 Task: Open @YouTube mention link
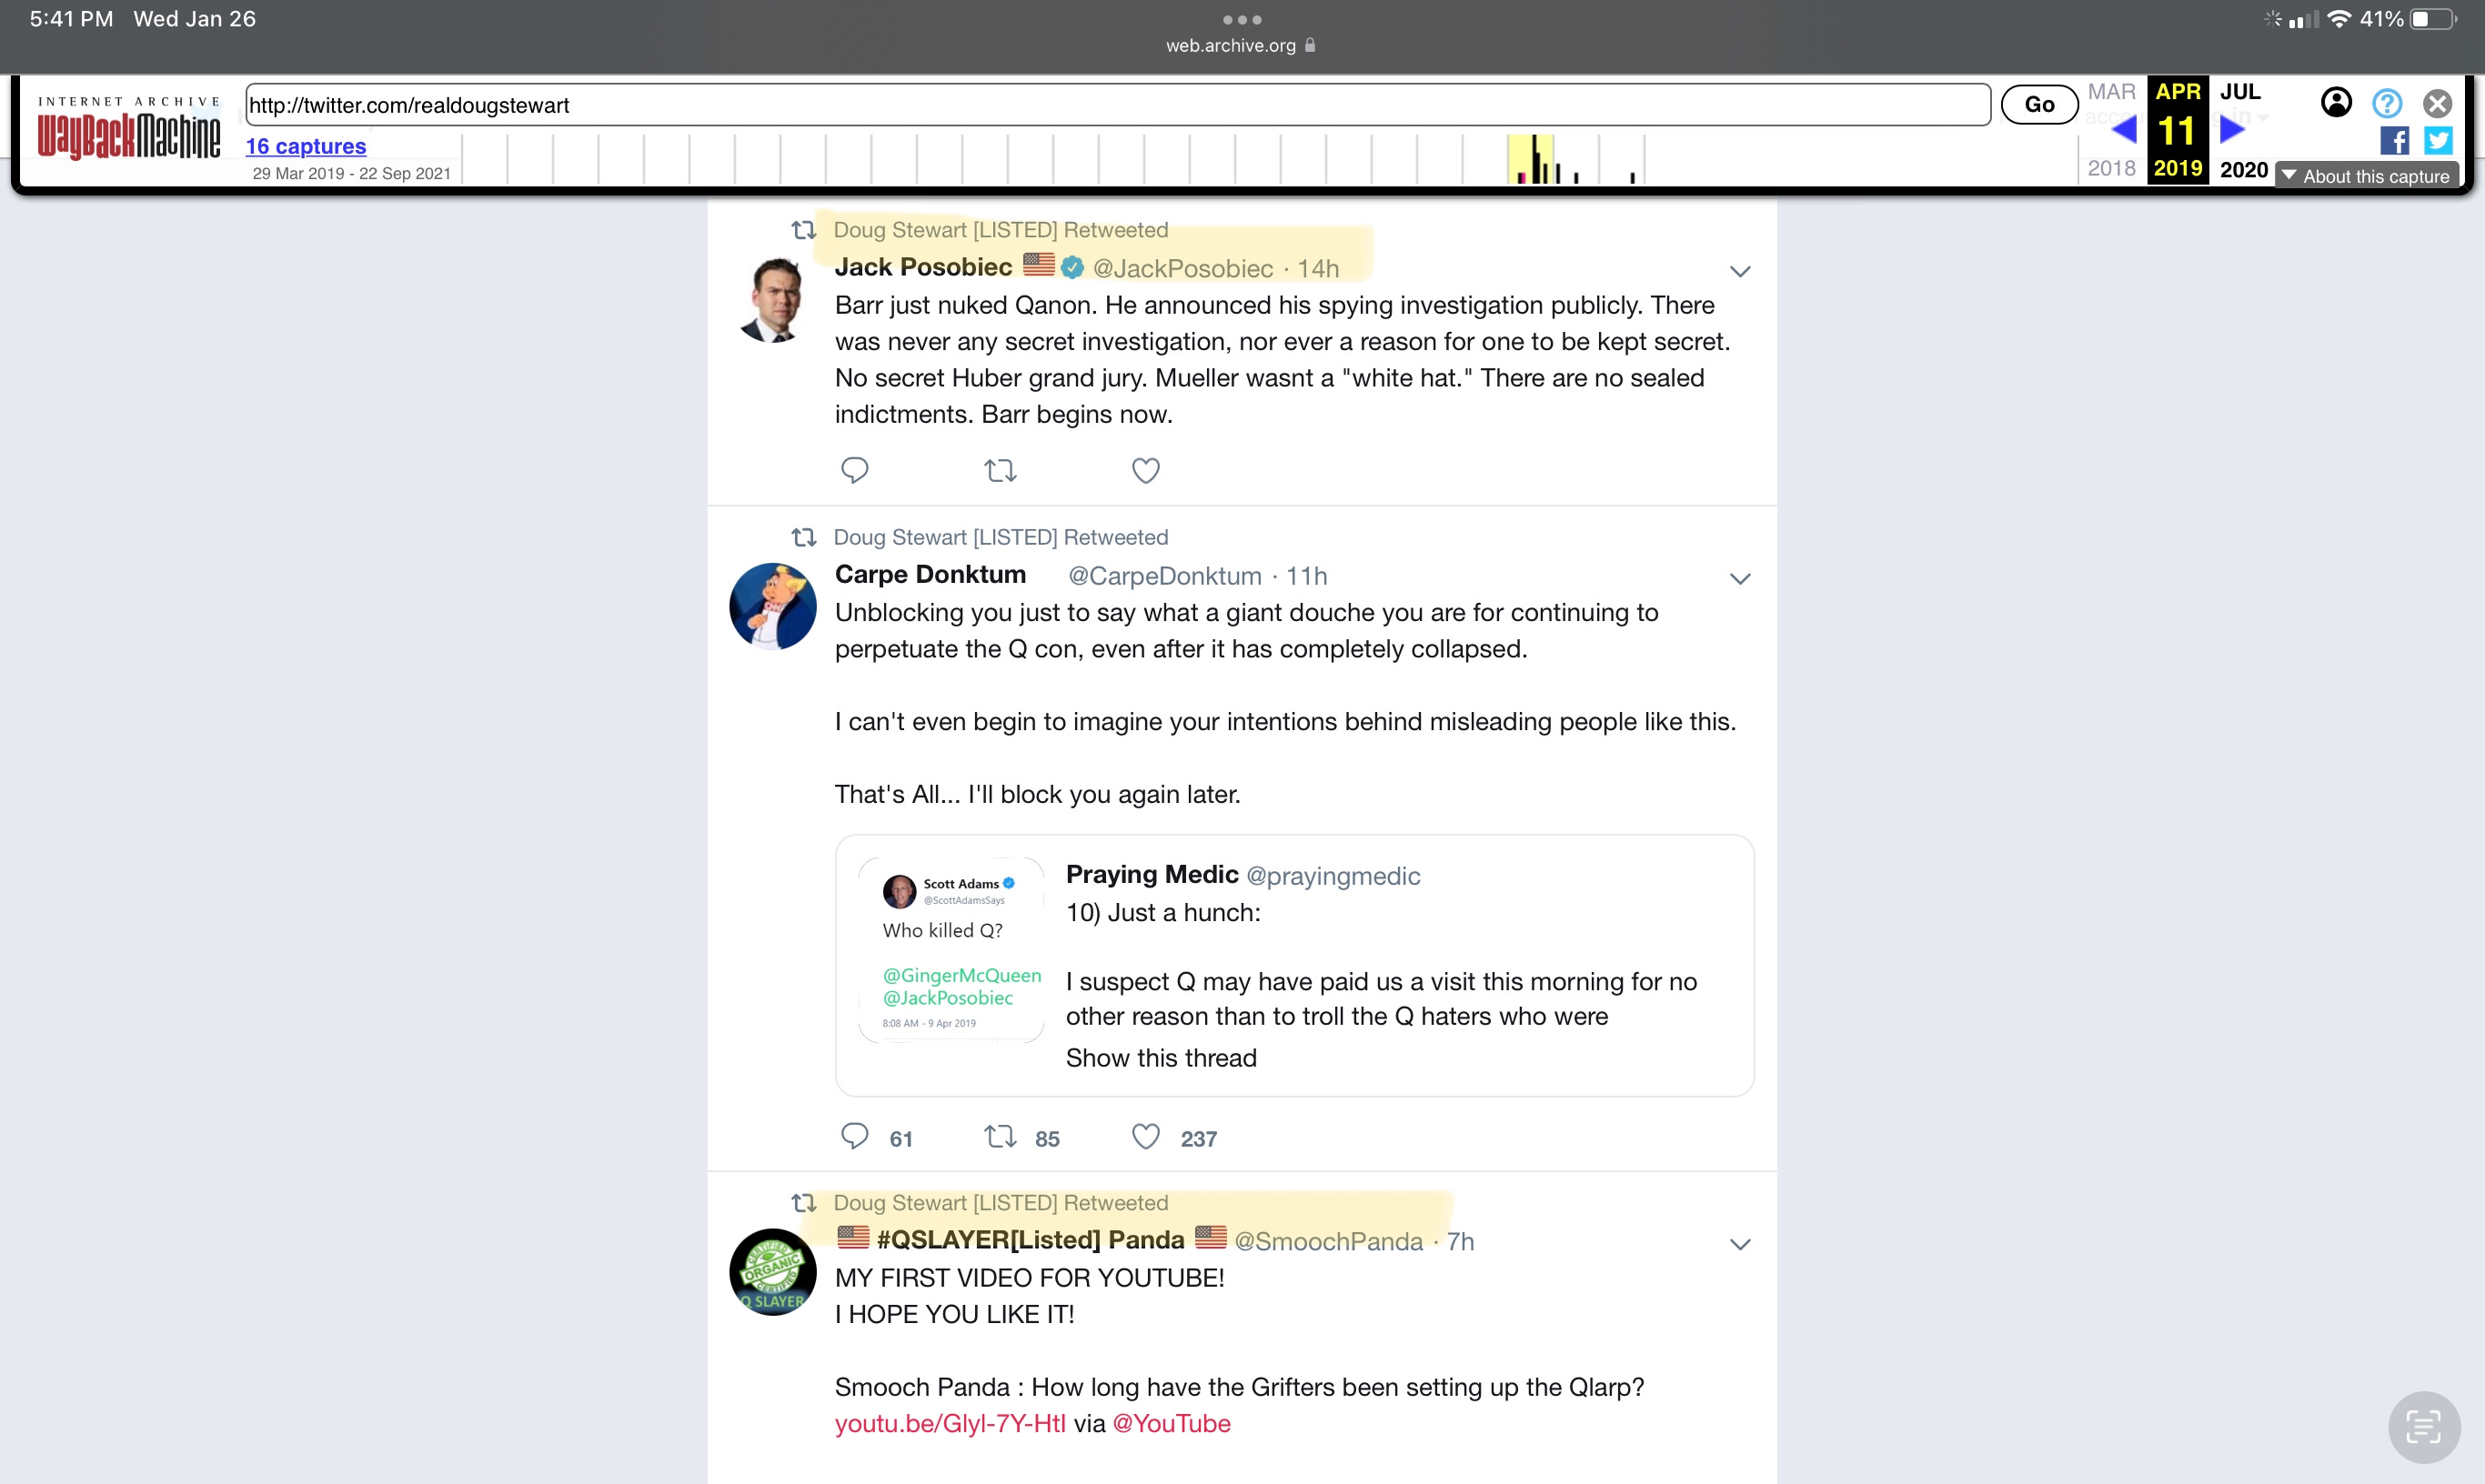tap(1171, 1424)
